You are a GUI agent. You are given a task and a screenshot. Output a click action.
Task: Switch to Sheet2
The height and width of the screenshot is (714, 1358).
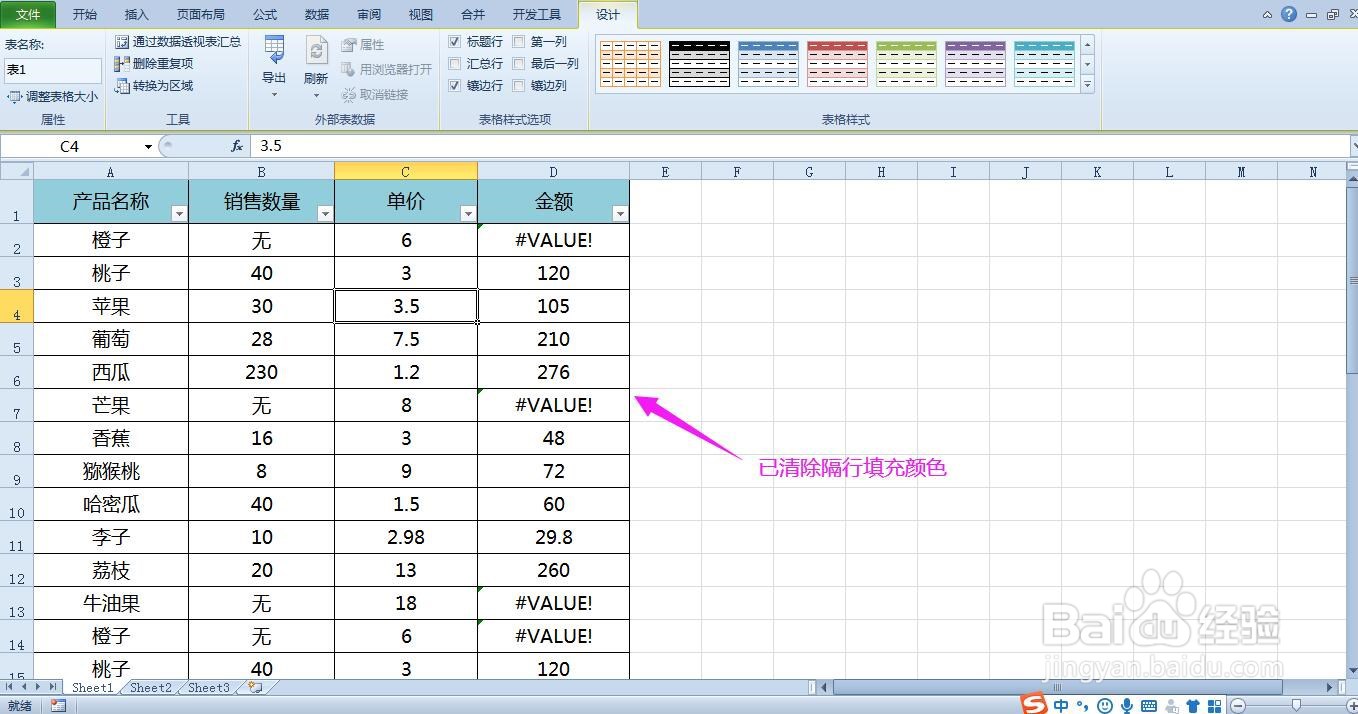150,687
